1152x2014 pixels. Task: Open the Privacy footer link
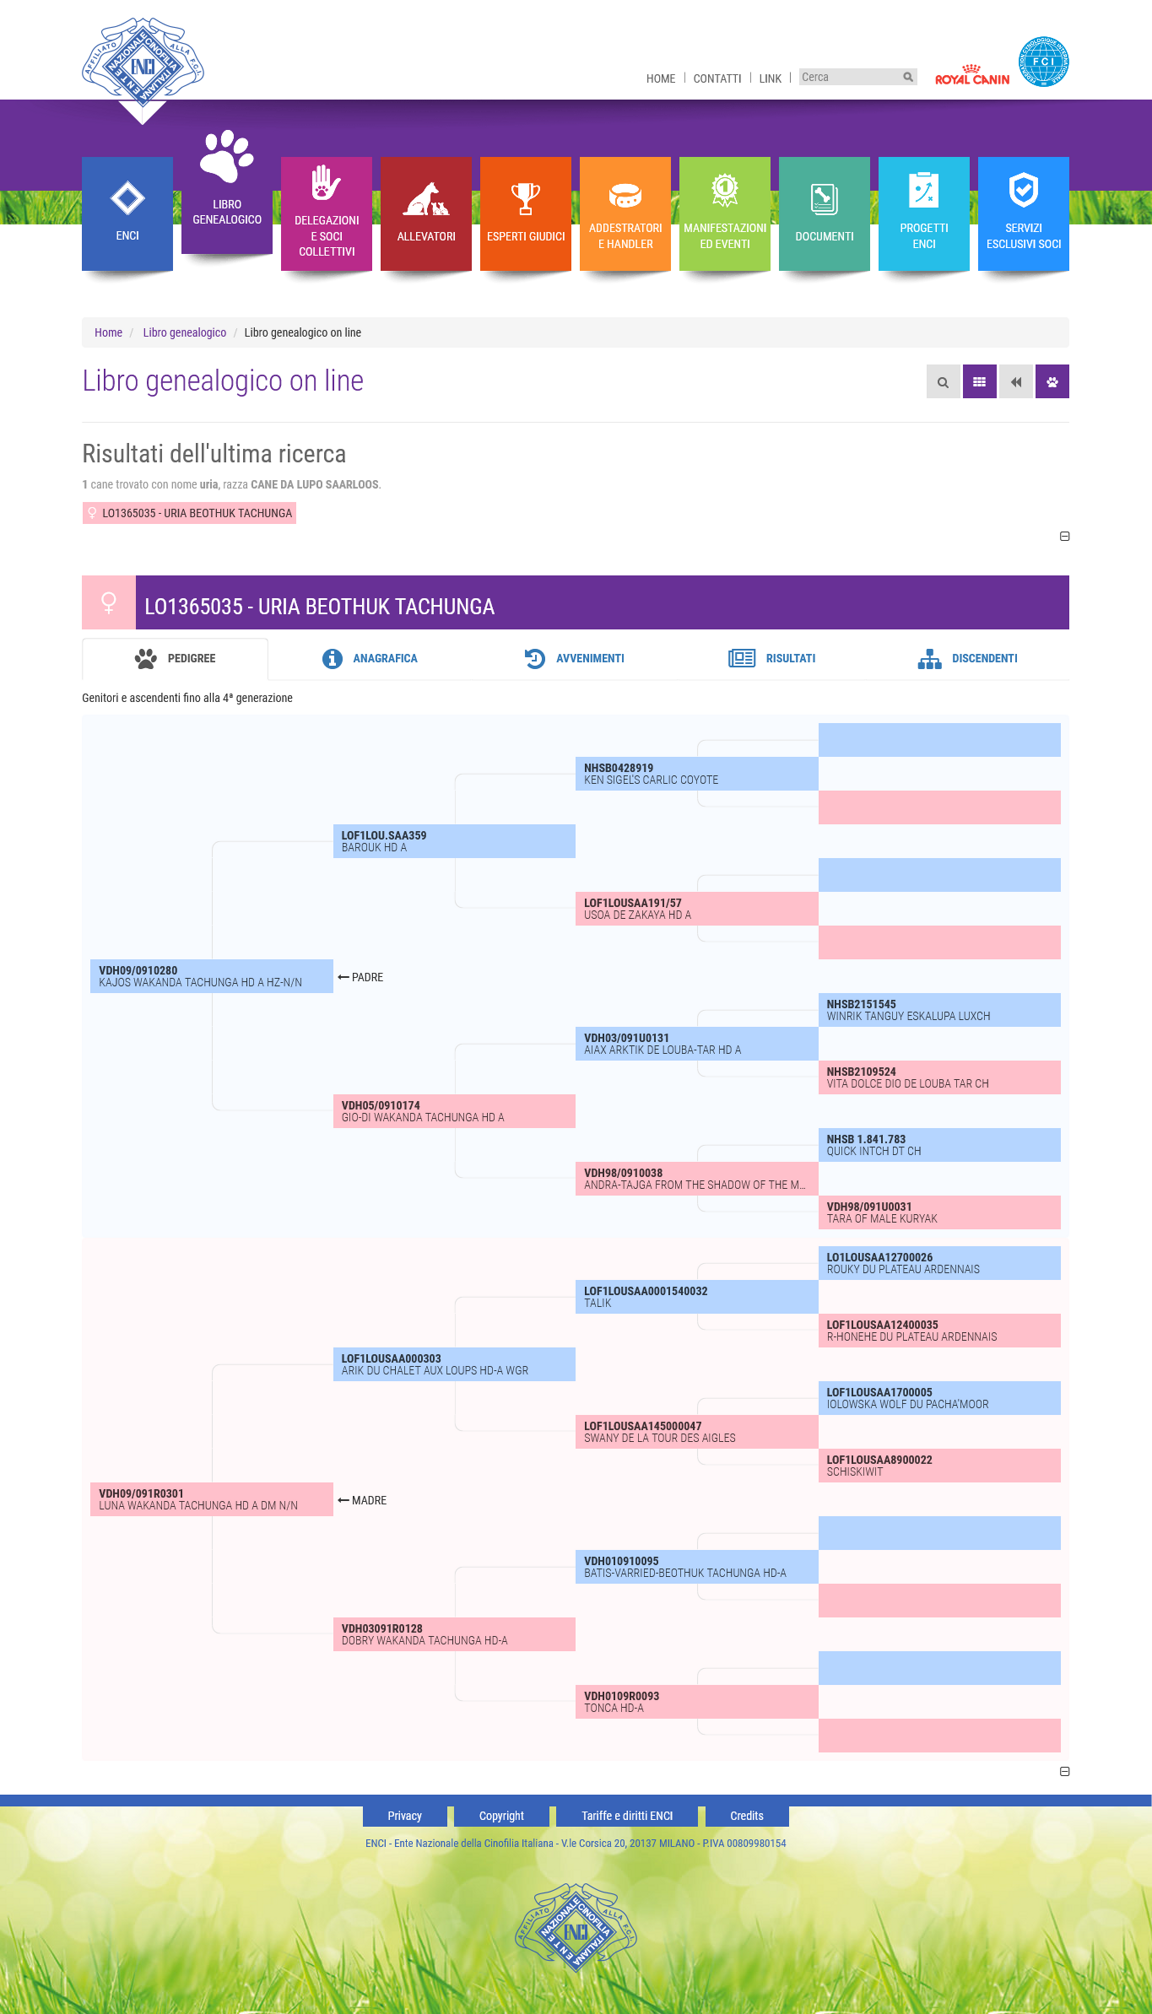[x=404, y=1815]
